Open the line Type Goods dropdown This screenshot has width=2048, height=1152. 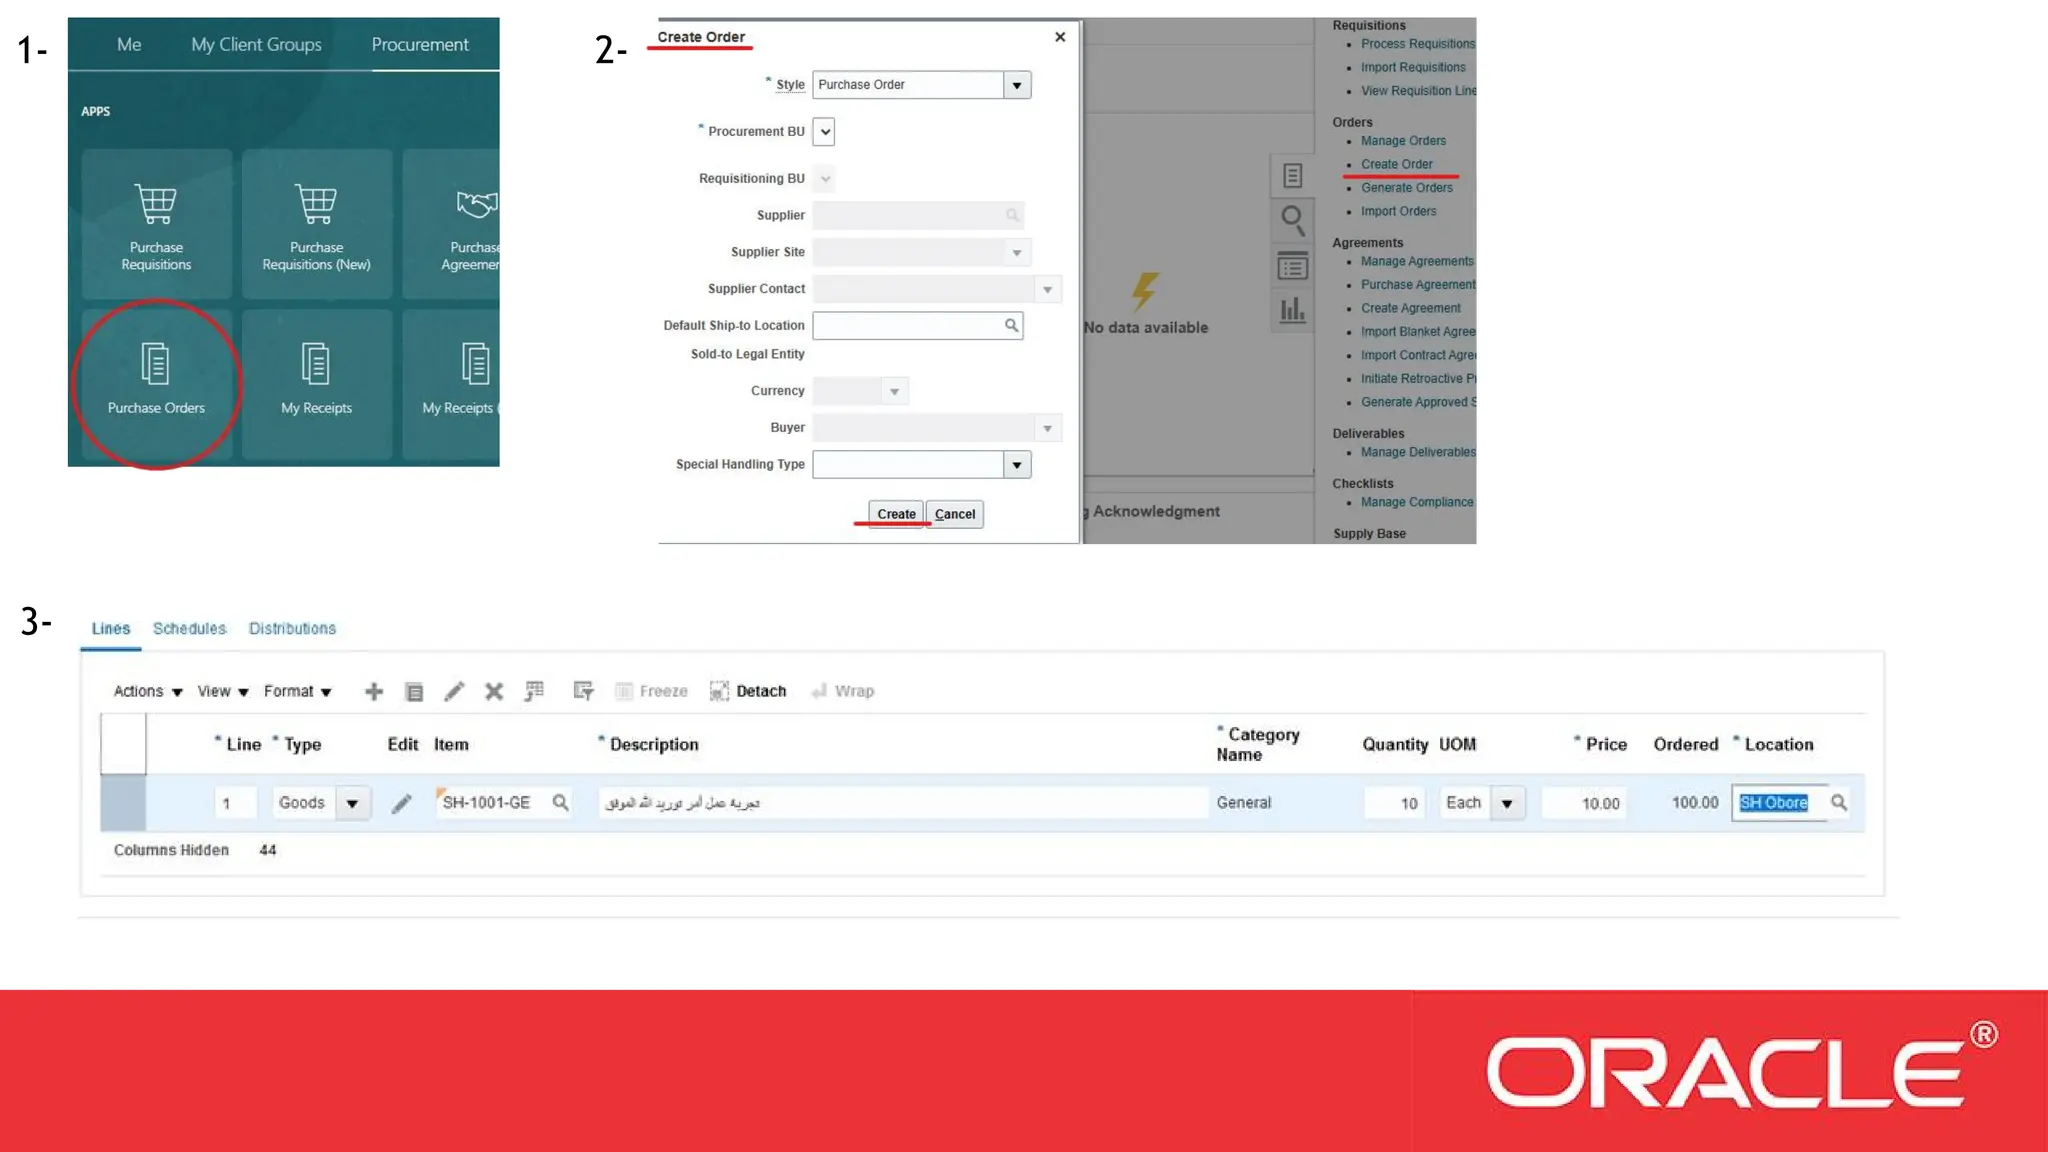(x=352, y=803)
